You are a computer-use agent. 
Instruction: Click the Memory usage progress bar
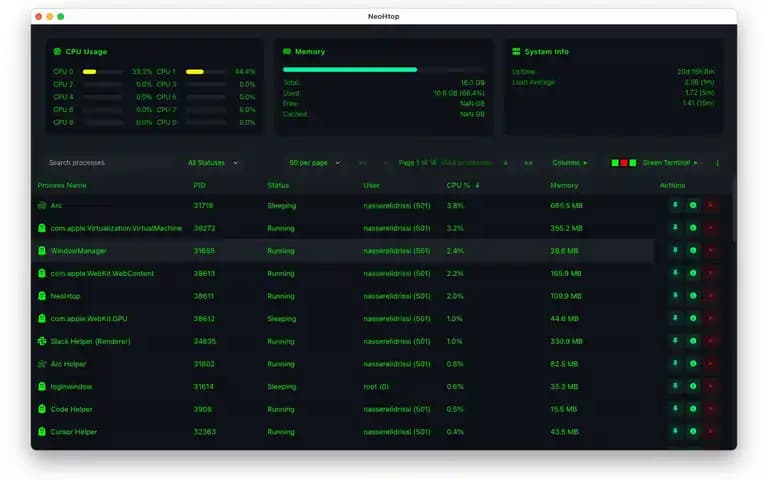384,70
